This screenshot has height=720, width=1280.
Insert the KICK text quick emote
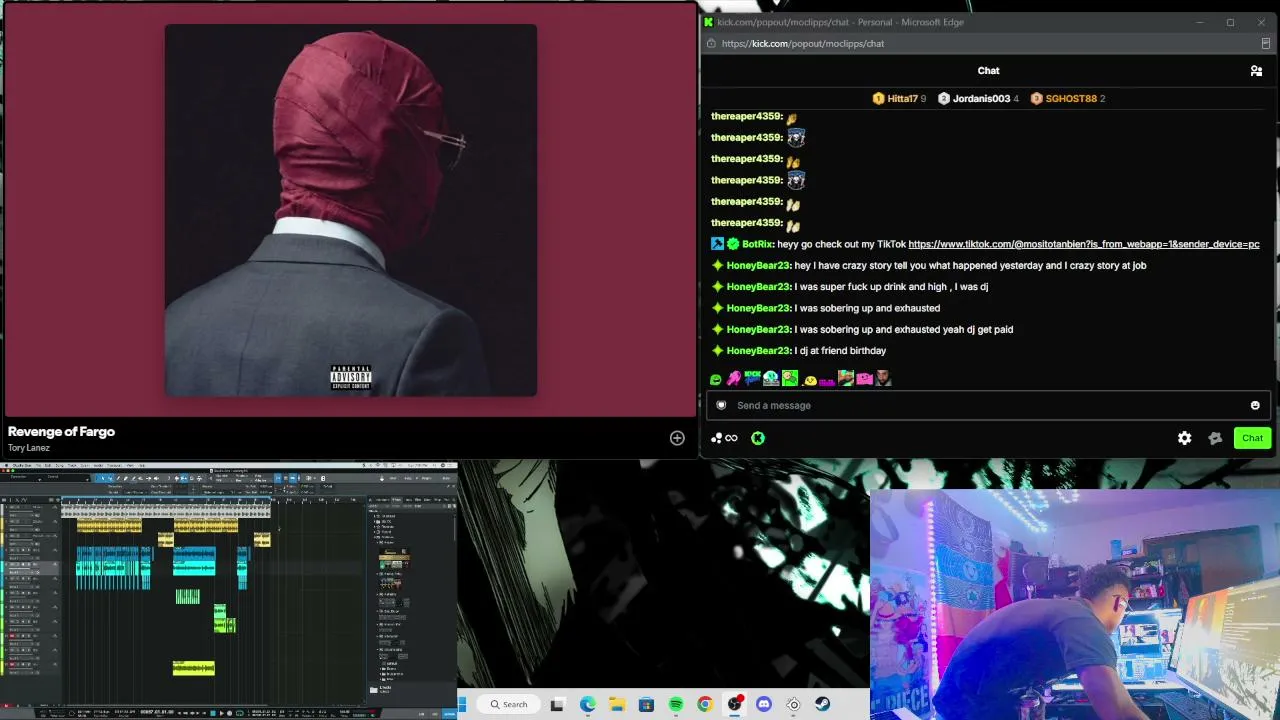point(752,378)
